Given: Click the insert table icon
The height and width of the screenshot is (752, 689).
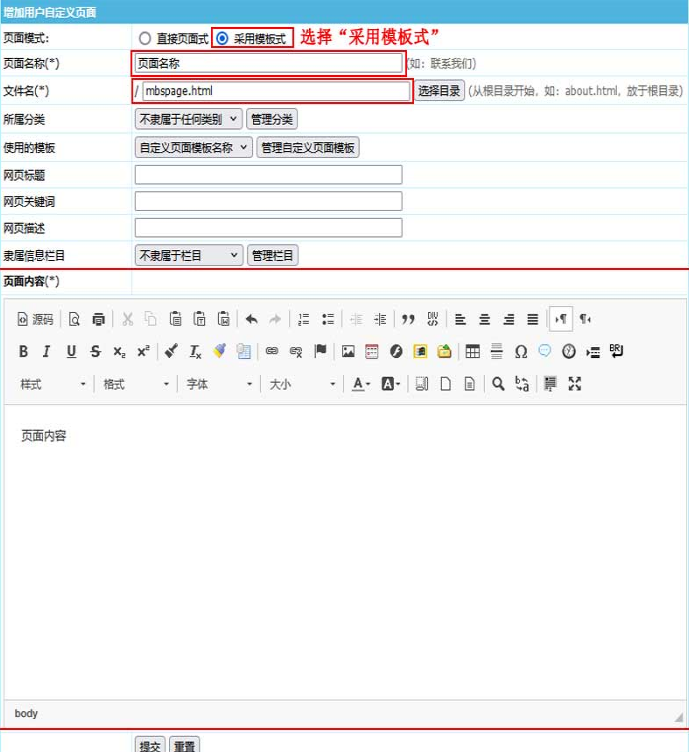Looking at the screenshot, I should 472,352.
